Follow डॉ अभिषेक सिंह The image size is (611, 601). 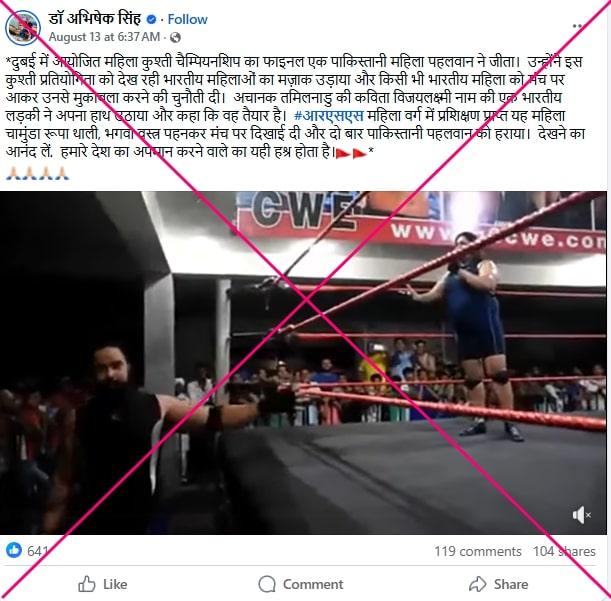point(187,19)
